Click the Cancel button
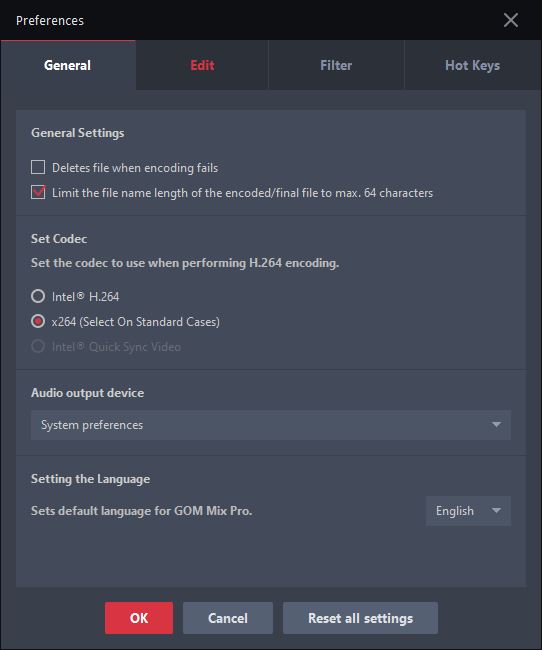The height and width of the screenshot is (650, 542). [228, 618]
